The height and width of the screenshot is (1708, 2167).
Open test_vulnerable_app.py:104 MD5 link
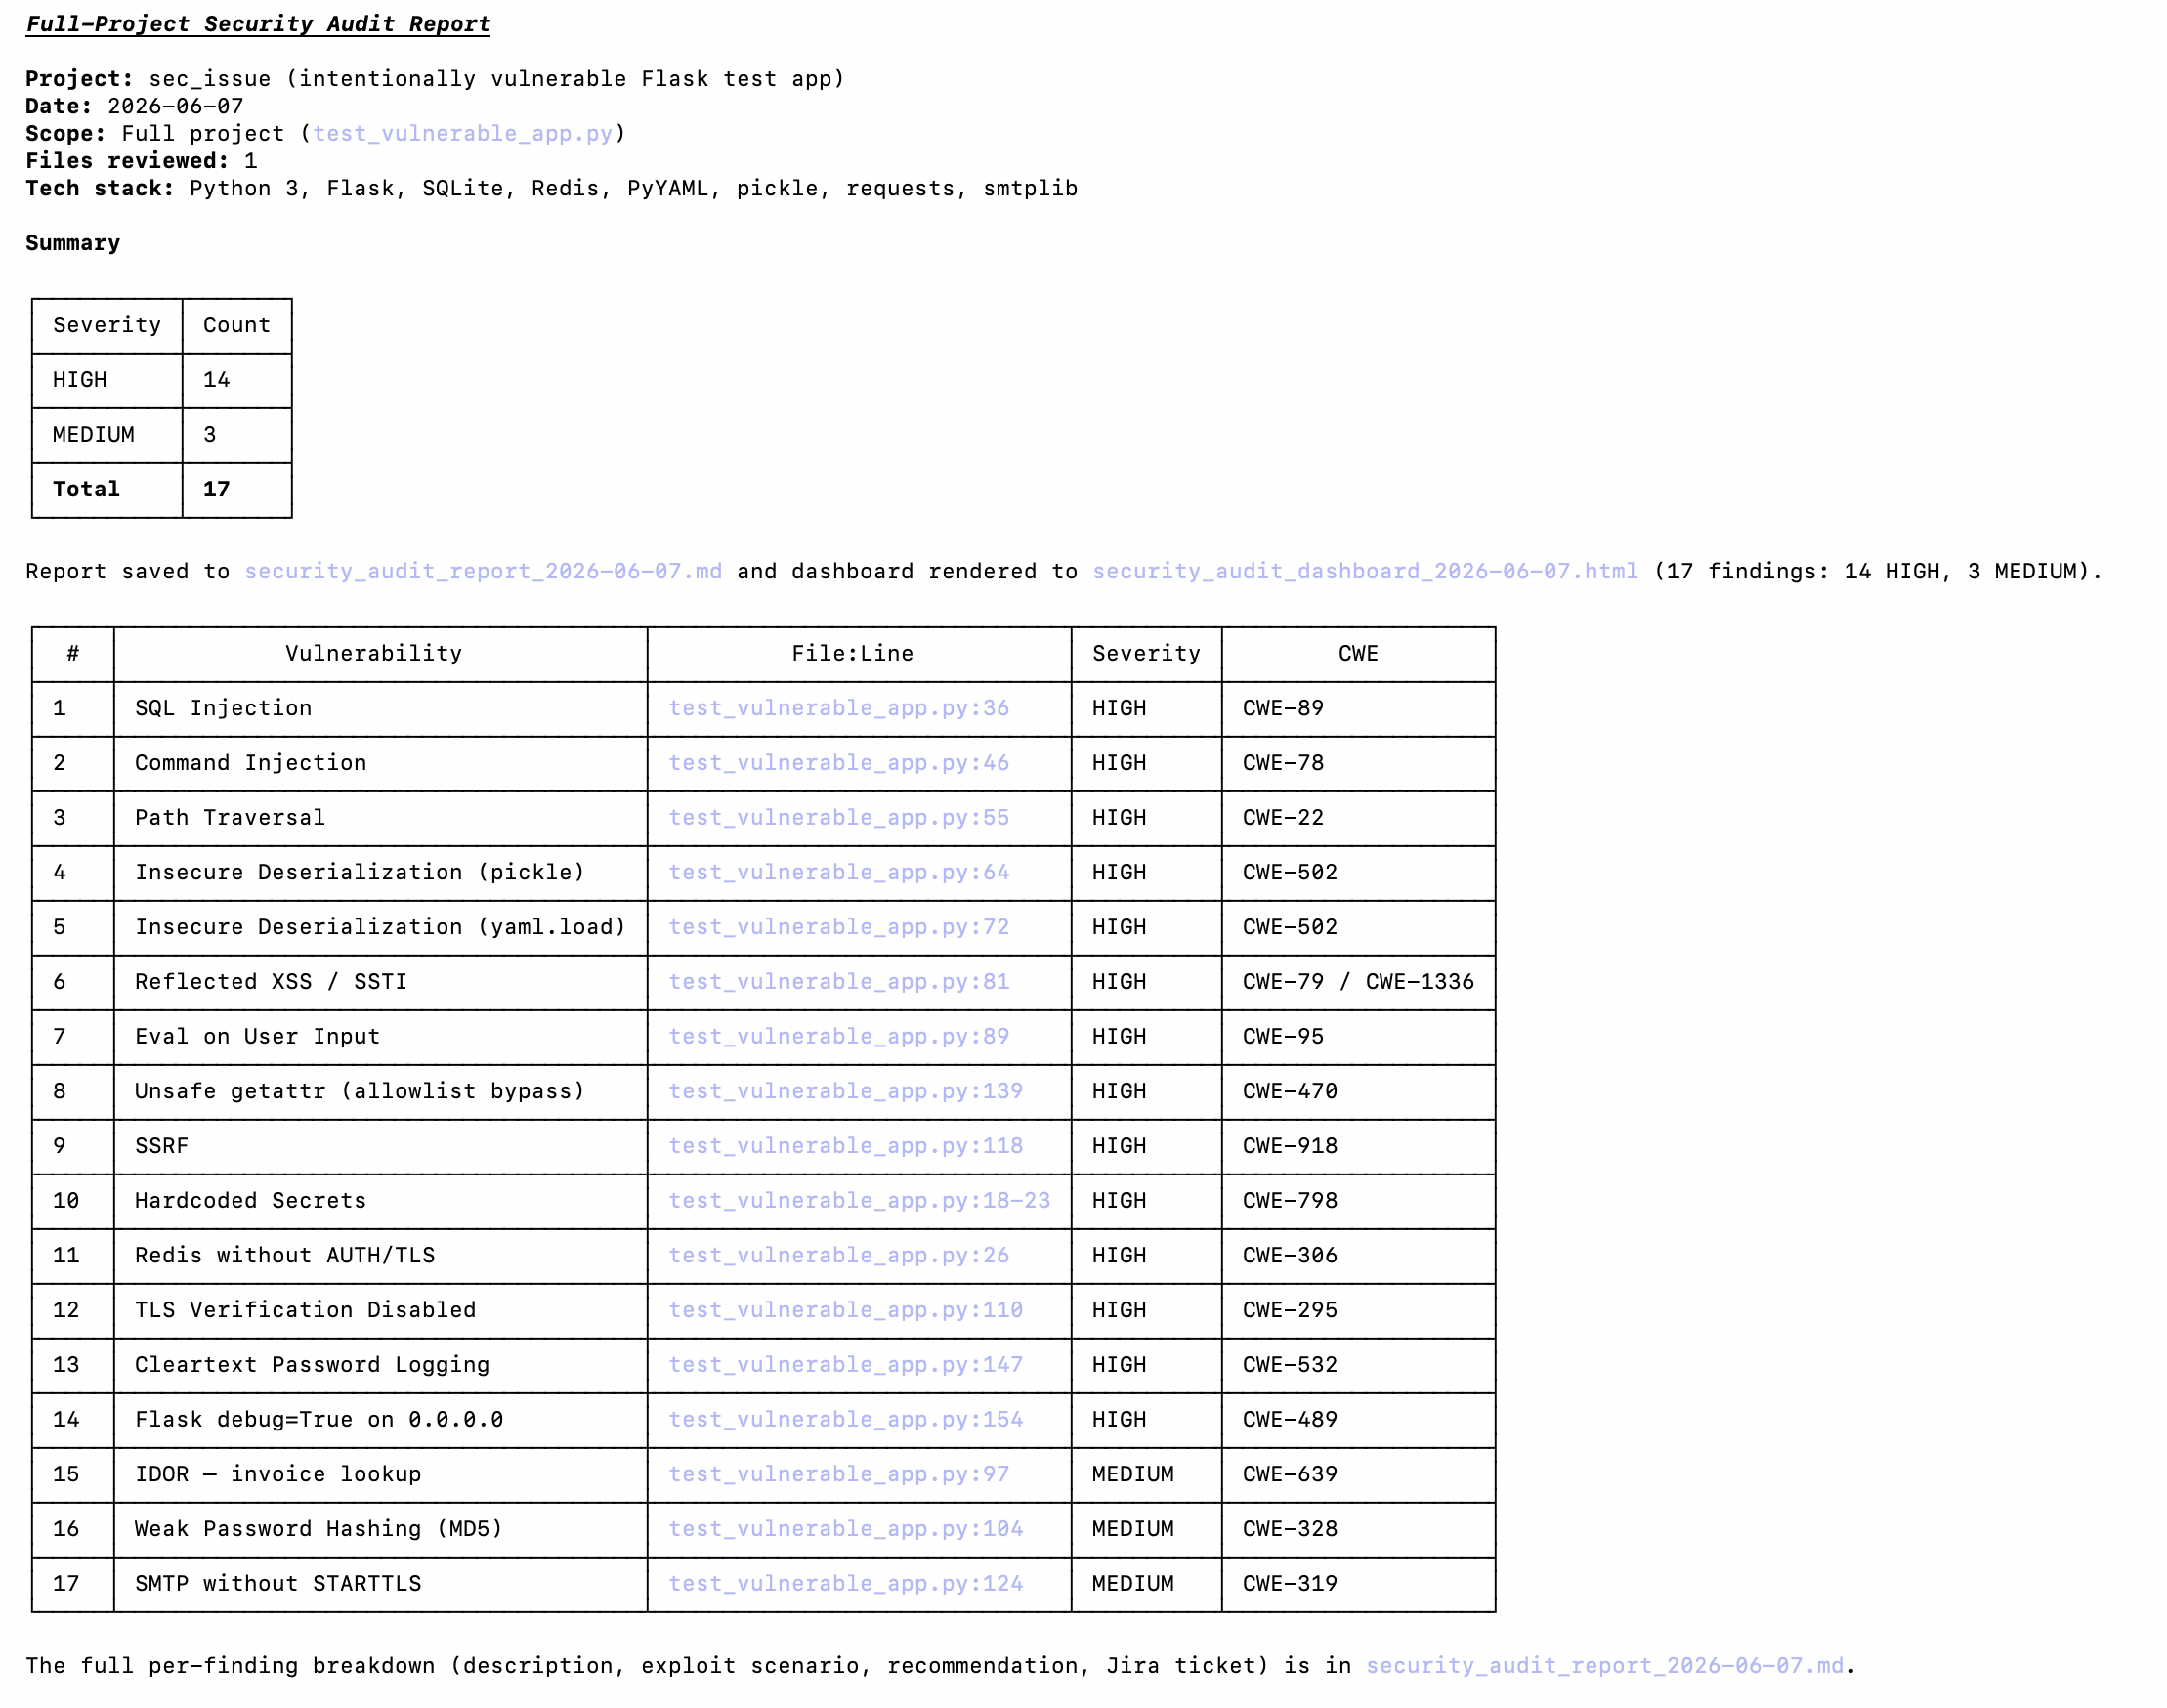coord(845,1529)
